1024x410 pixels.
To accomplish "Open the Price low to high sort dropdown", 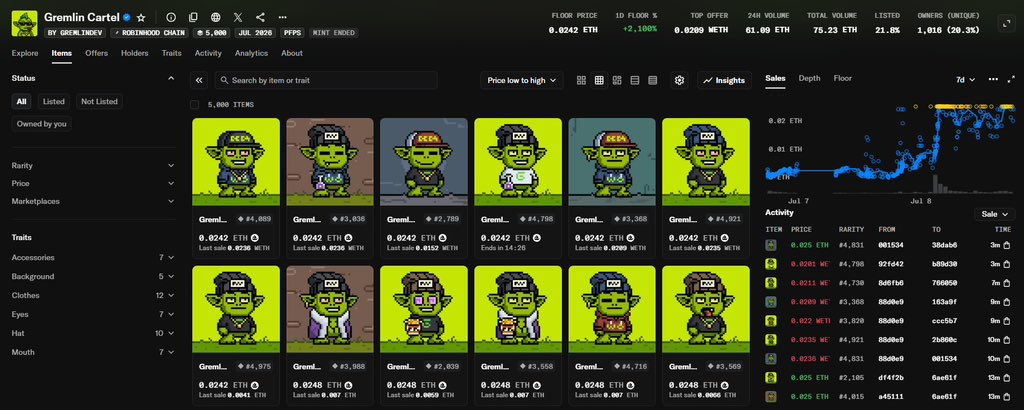I will pos(521,80).
